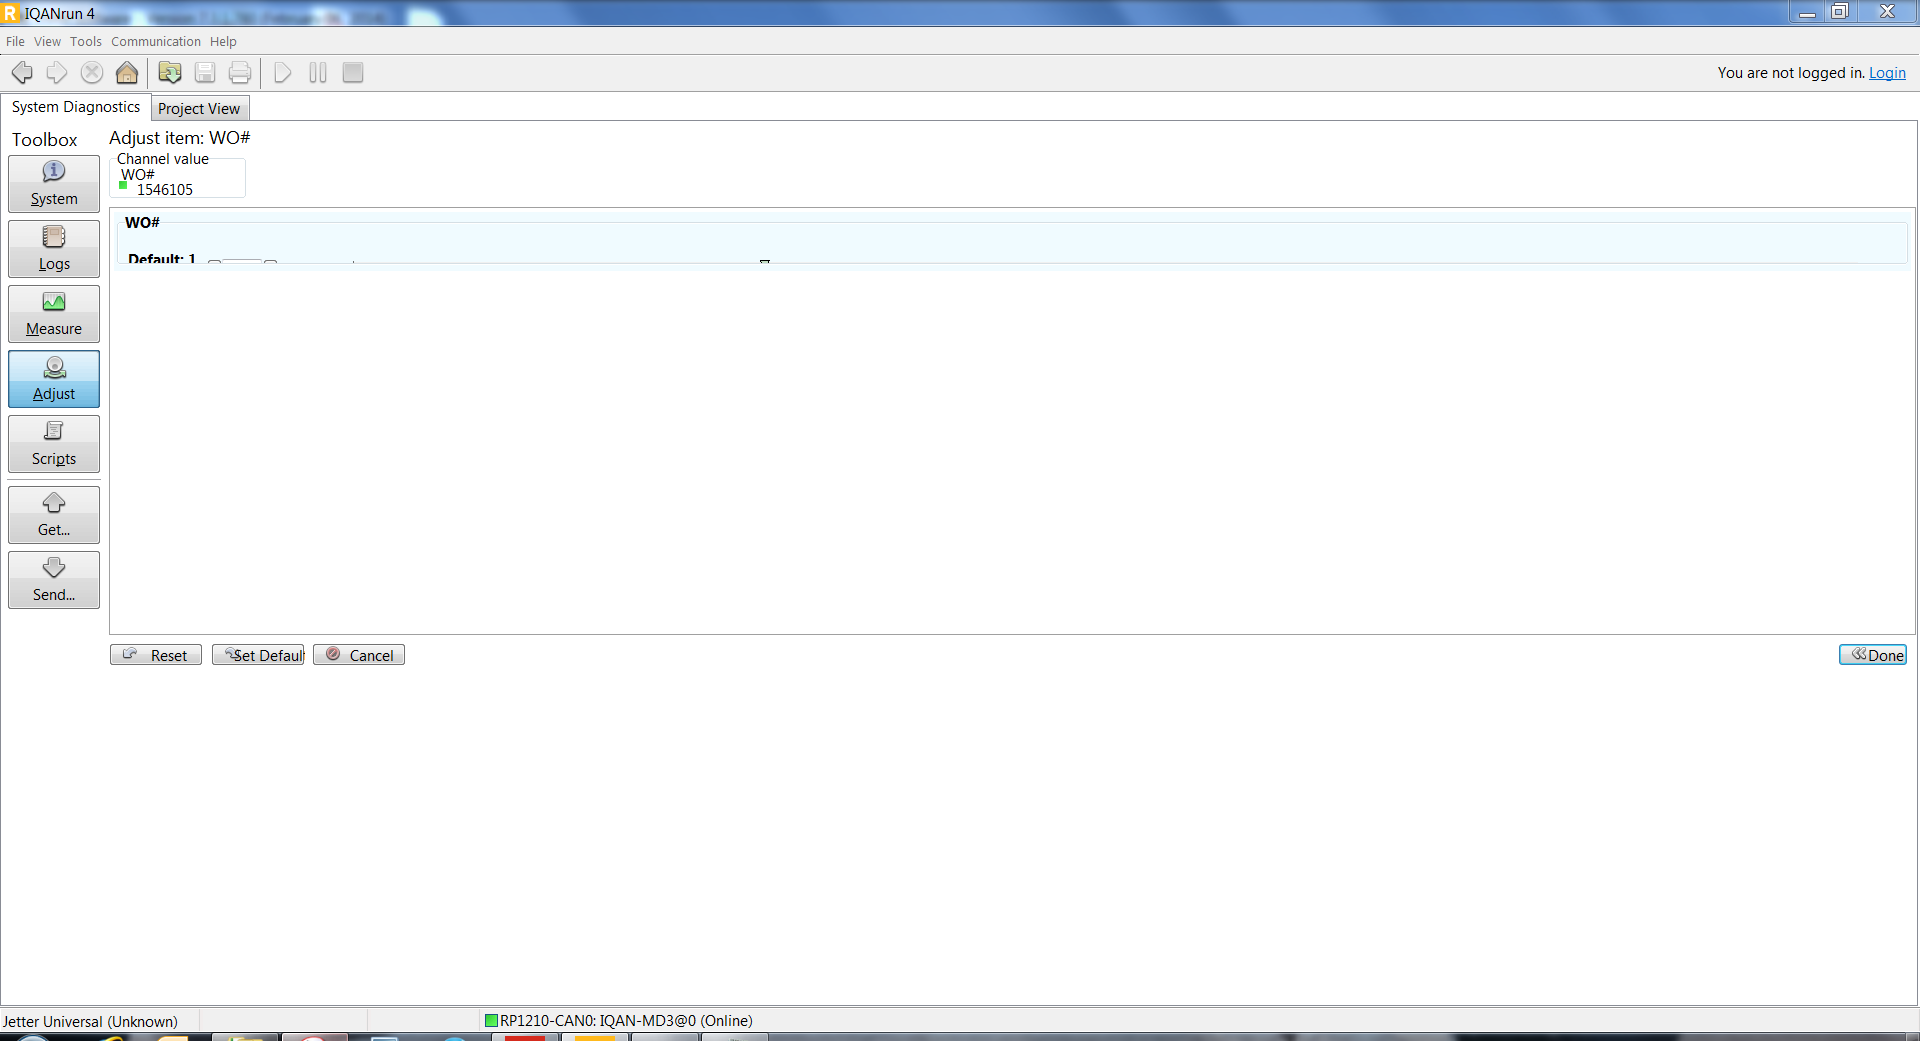This screenshot has height=1041, width=1920.
Task: Click the Reset button
Action: point(156,655)
